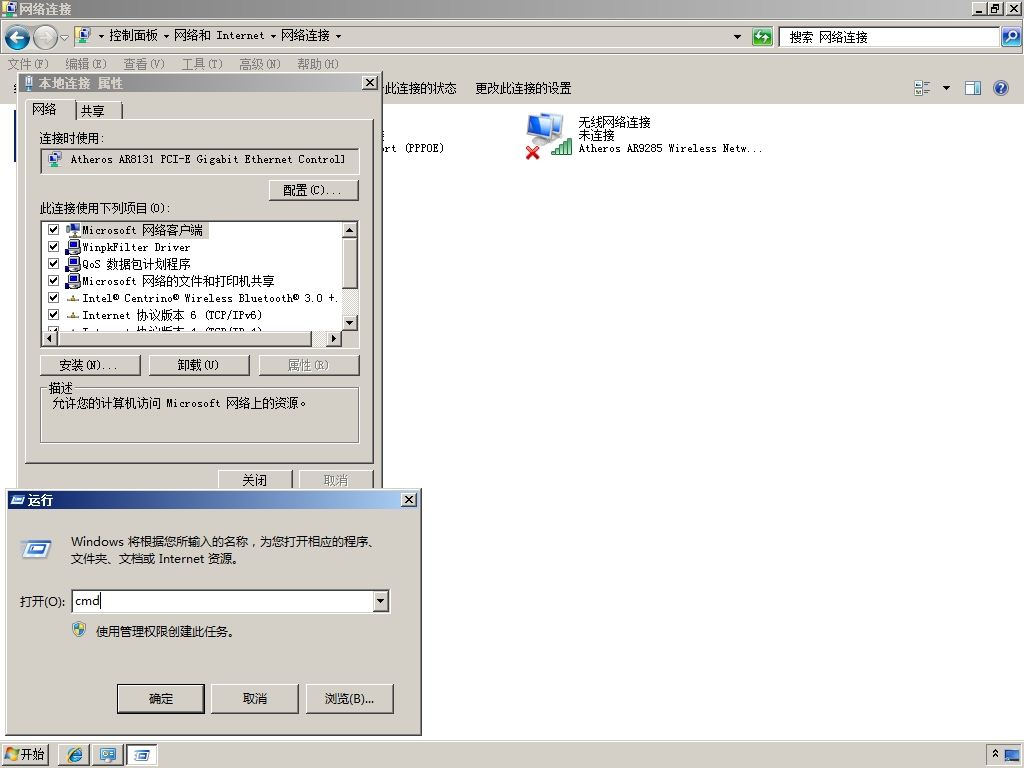
Task: Open the view options dropdown arrow
Action: click(x=946, y=88)
